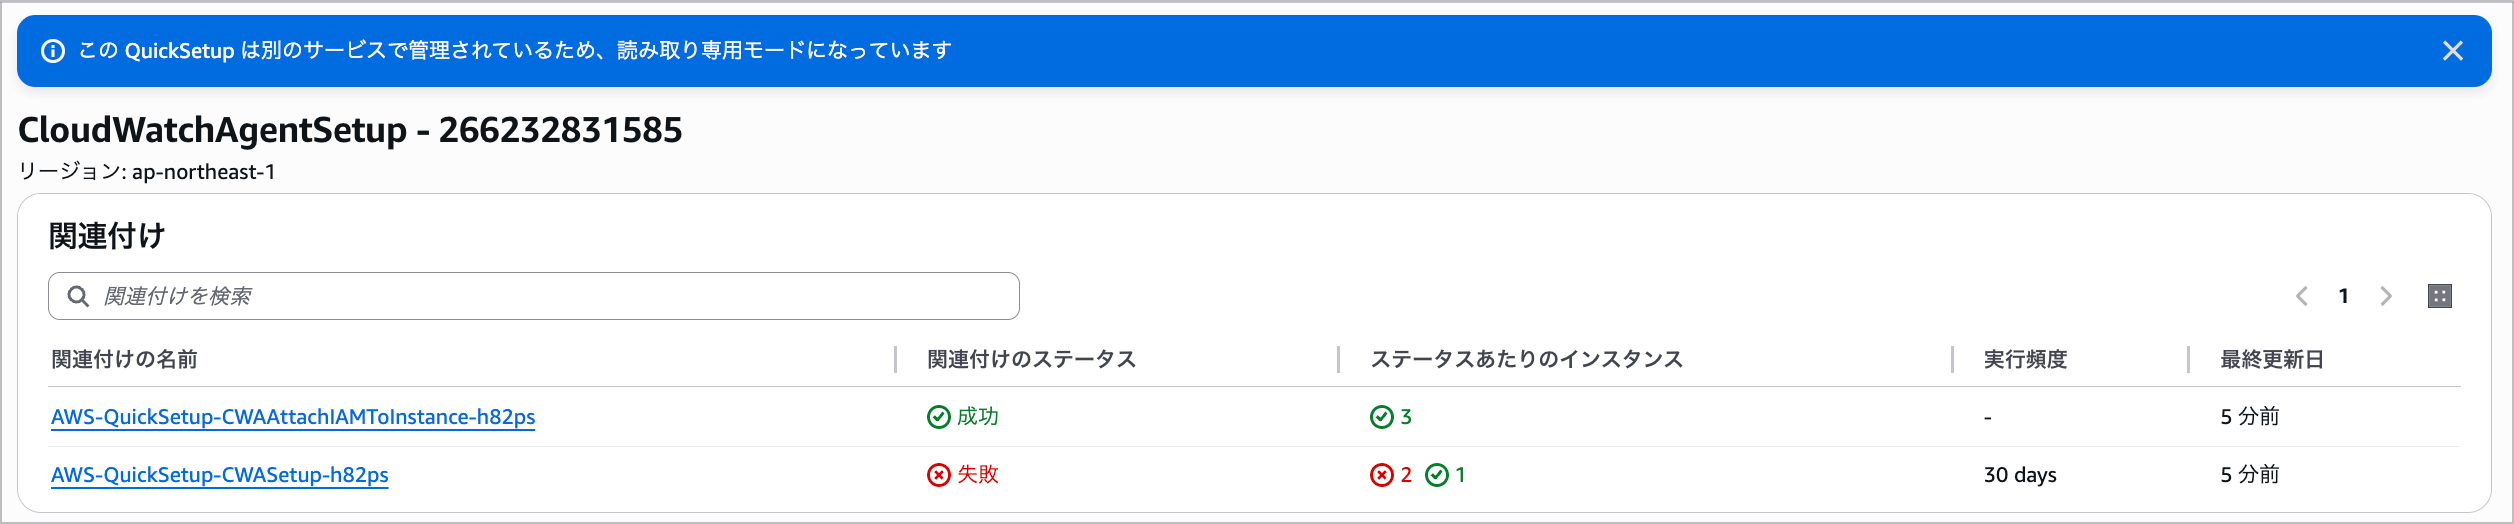Click the green 成功 status check icon

[938, 417]
